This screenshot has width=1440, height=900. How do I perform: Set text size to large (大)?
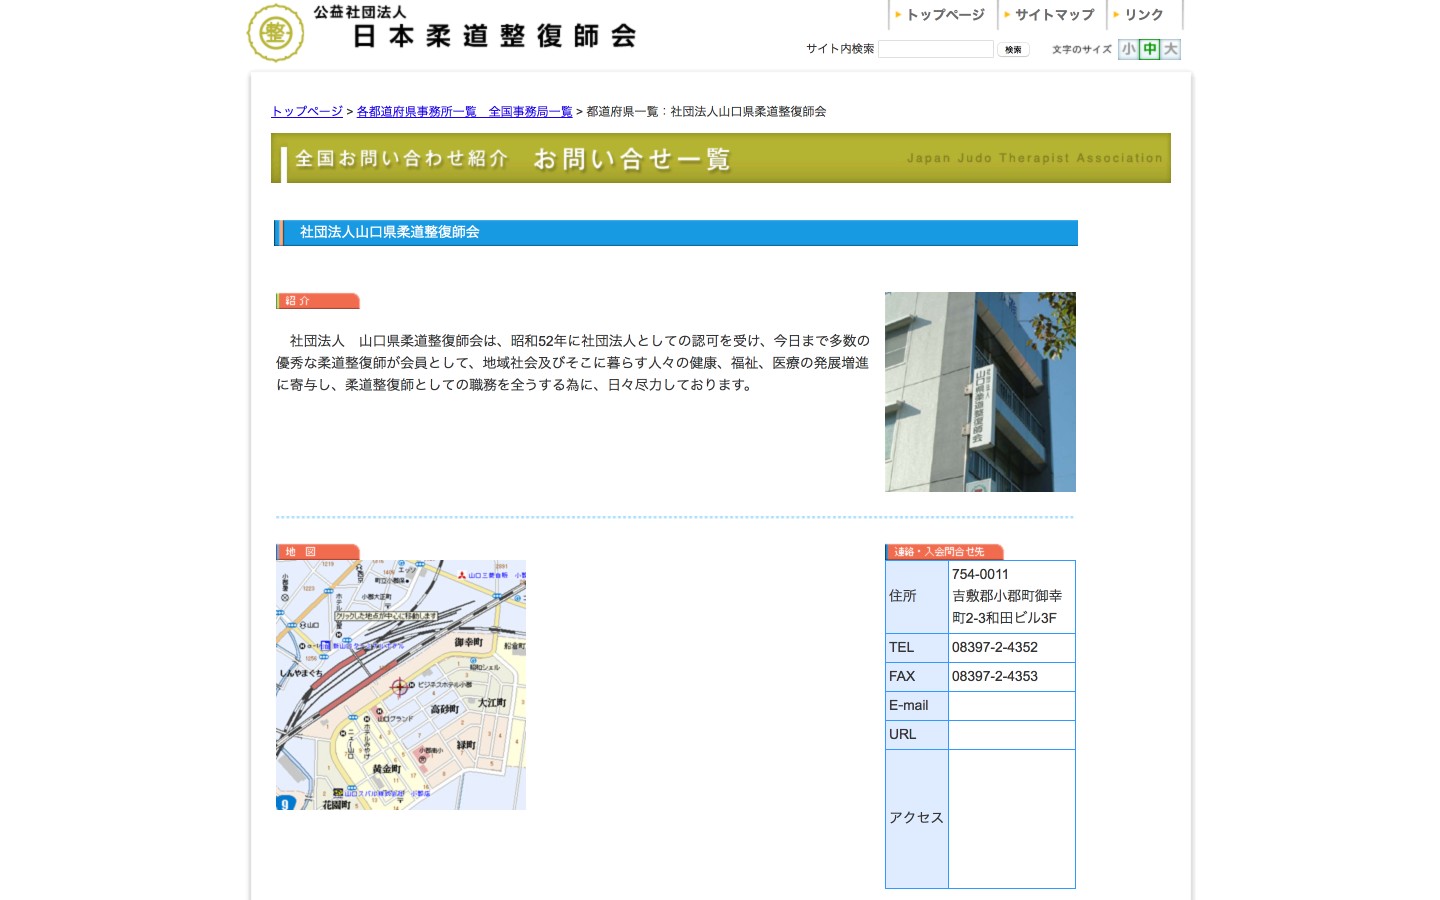click(1171, 49)
